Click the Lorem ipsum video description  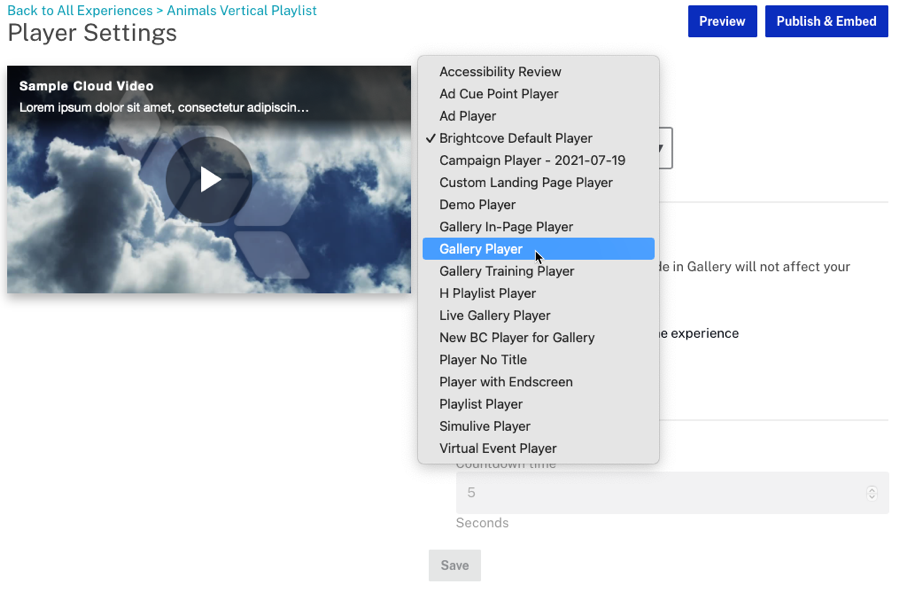pyautogui.click(x=164, y=107)
